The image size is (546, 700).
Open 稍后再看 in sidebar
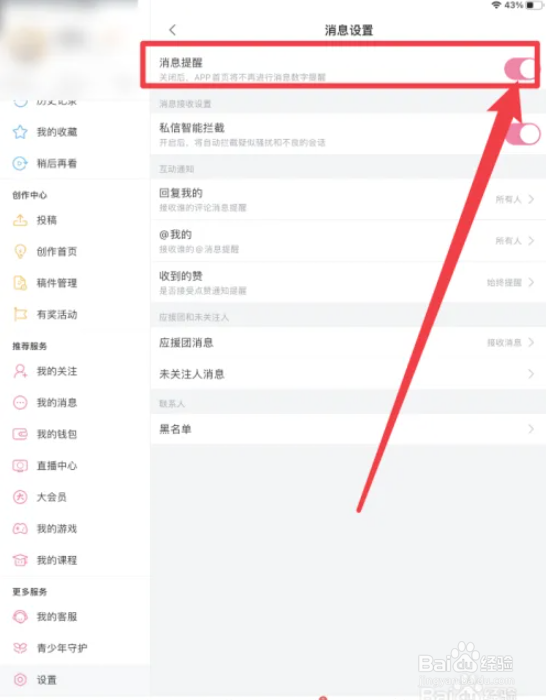coord(75,163)
